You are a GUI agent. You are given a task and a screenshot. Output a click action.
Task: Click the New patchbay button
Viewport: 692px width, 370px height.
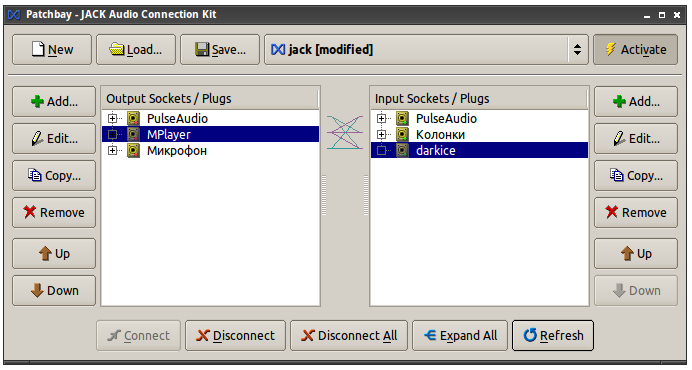[52, 50]
